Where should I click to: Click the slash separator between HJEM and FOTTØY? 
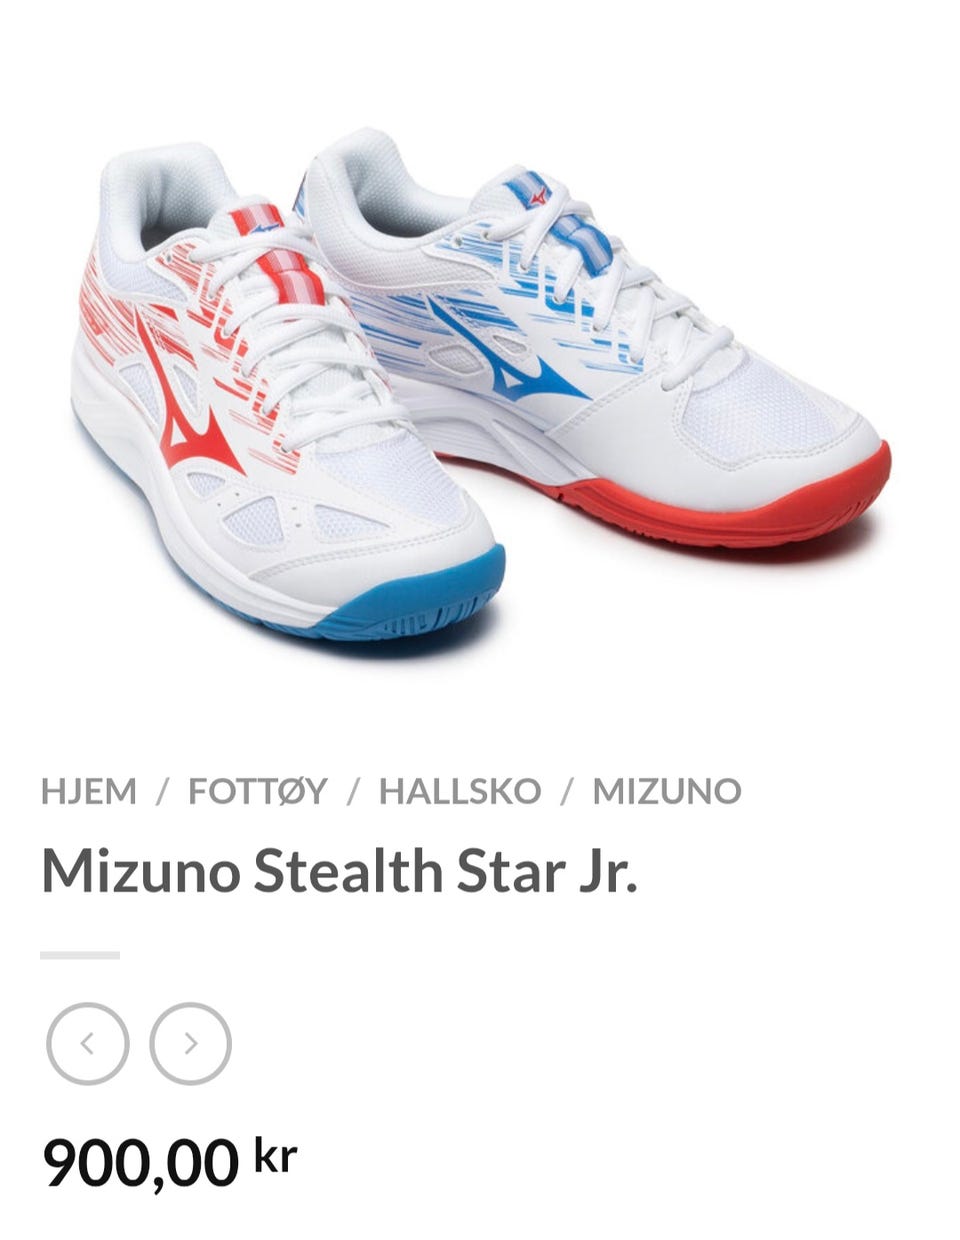(x=162, y=792)
